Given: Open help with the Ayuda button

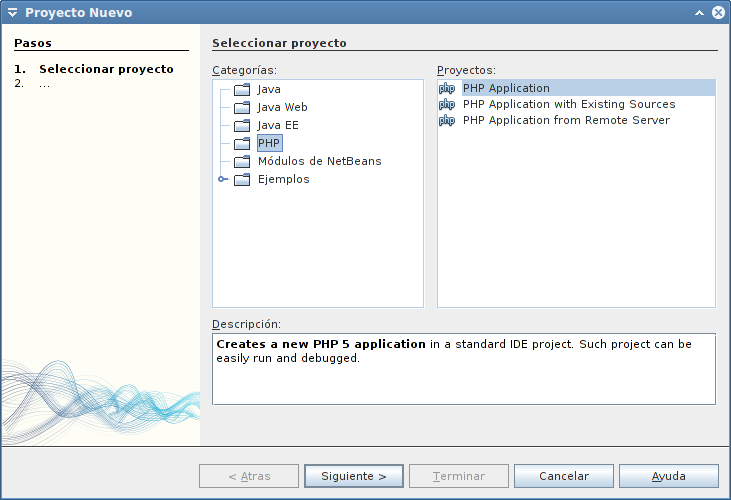Looking at the screenshot, I should click(x=669, y=476).
